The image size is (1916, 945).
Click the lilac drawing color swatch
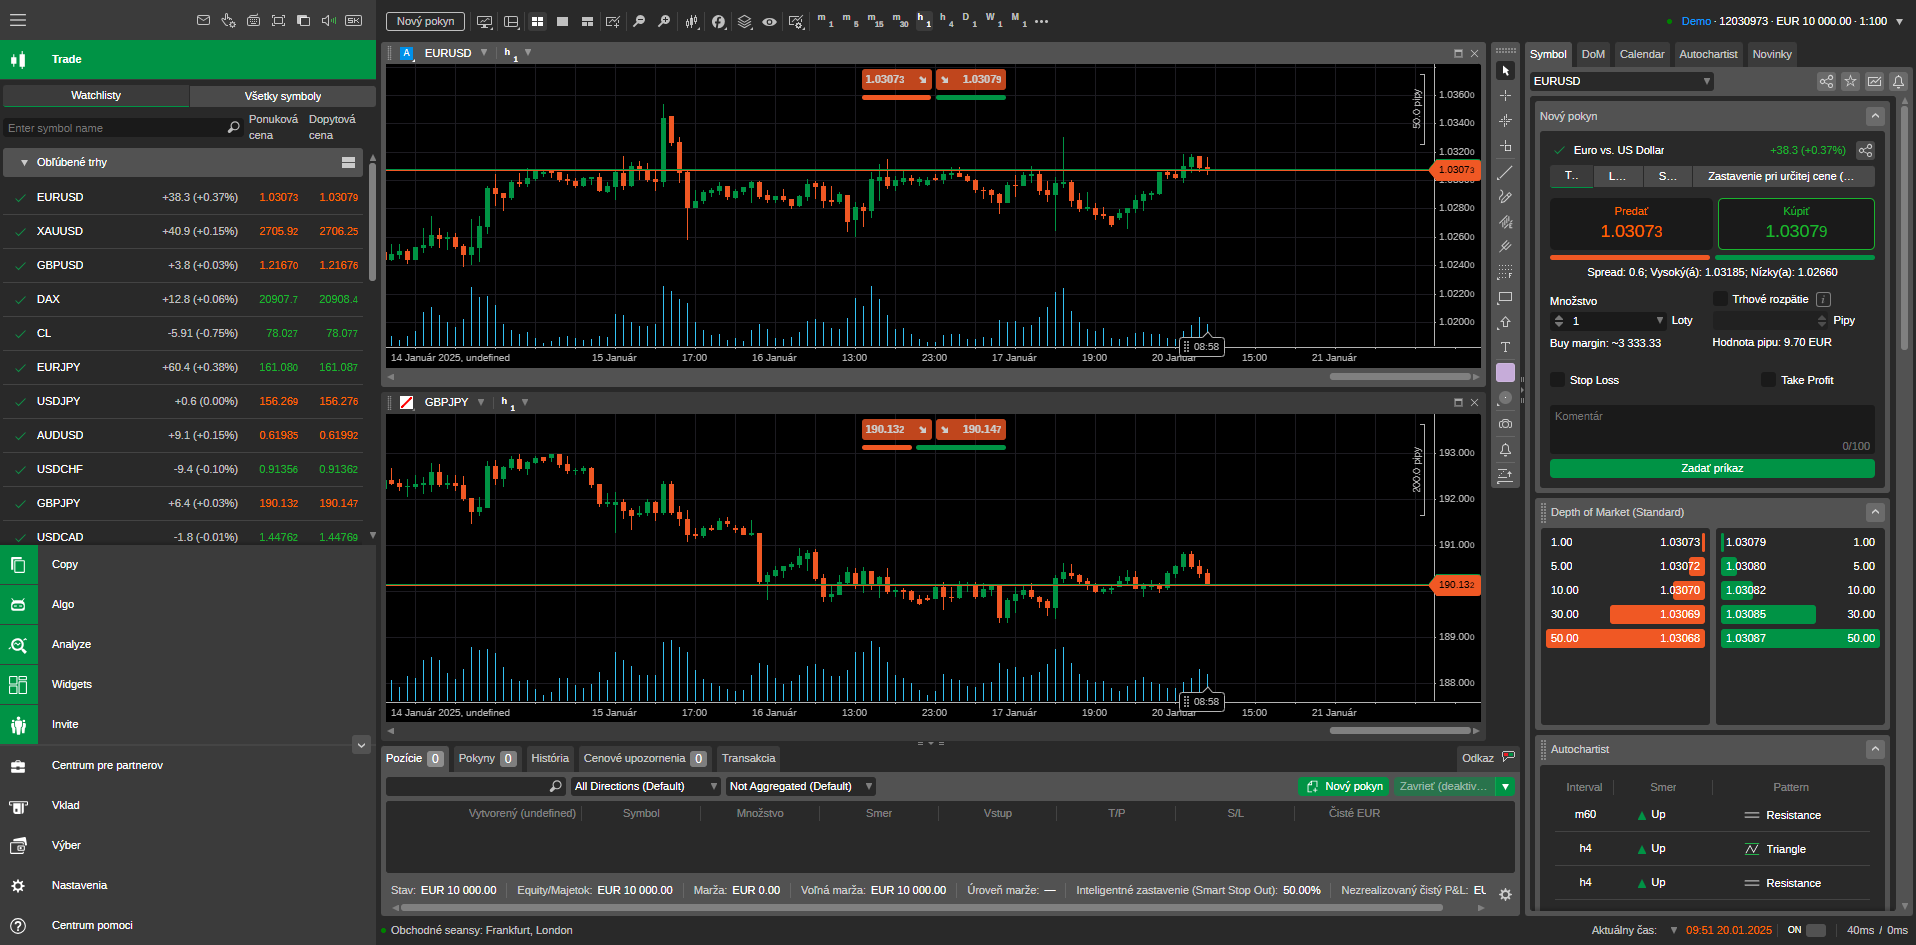coord(1505,372)
